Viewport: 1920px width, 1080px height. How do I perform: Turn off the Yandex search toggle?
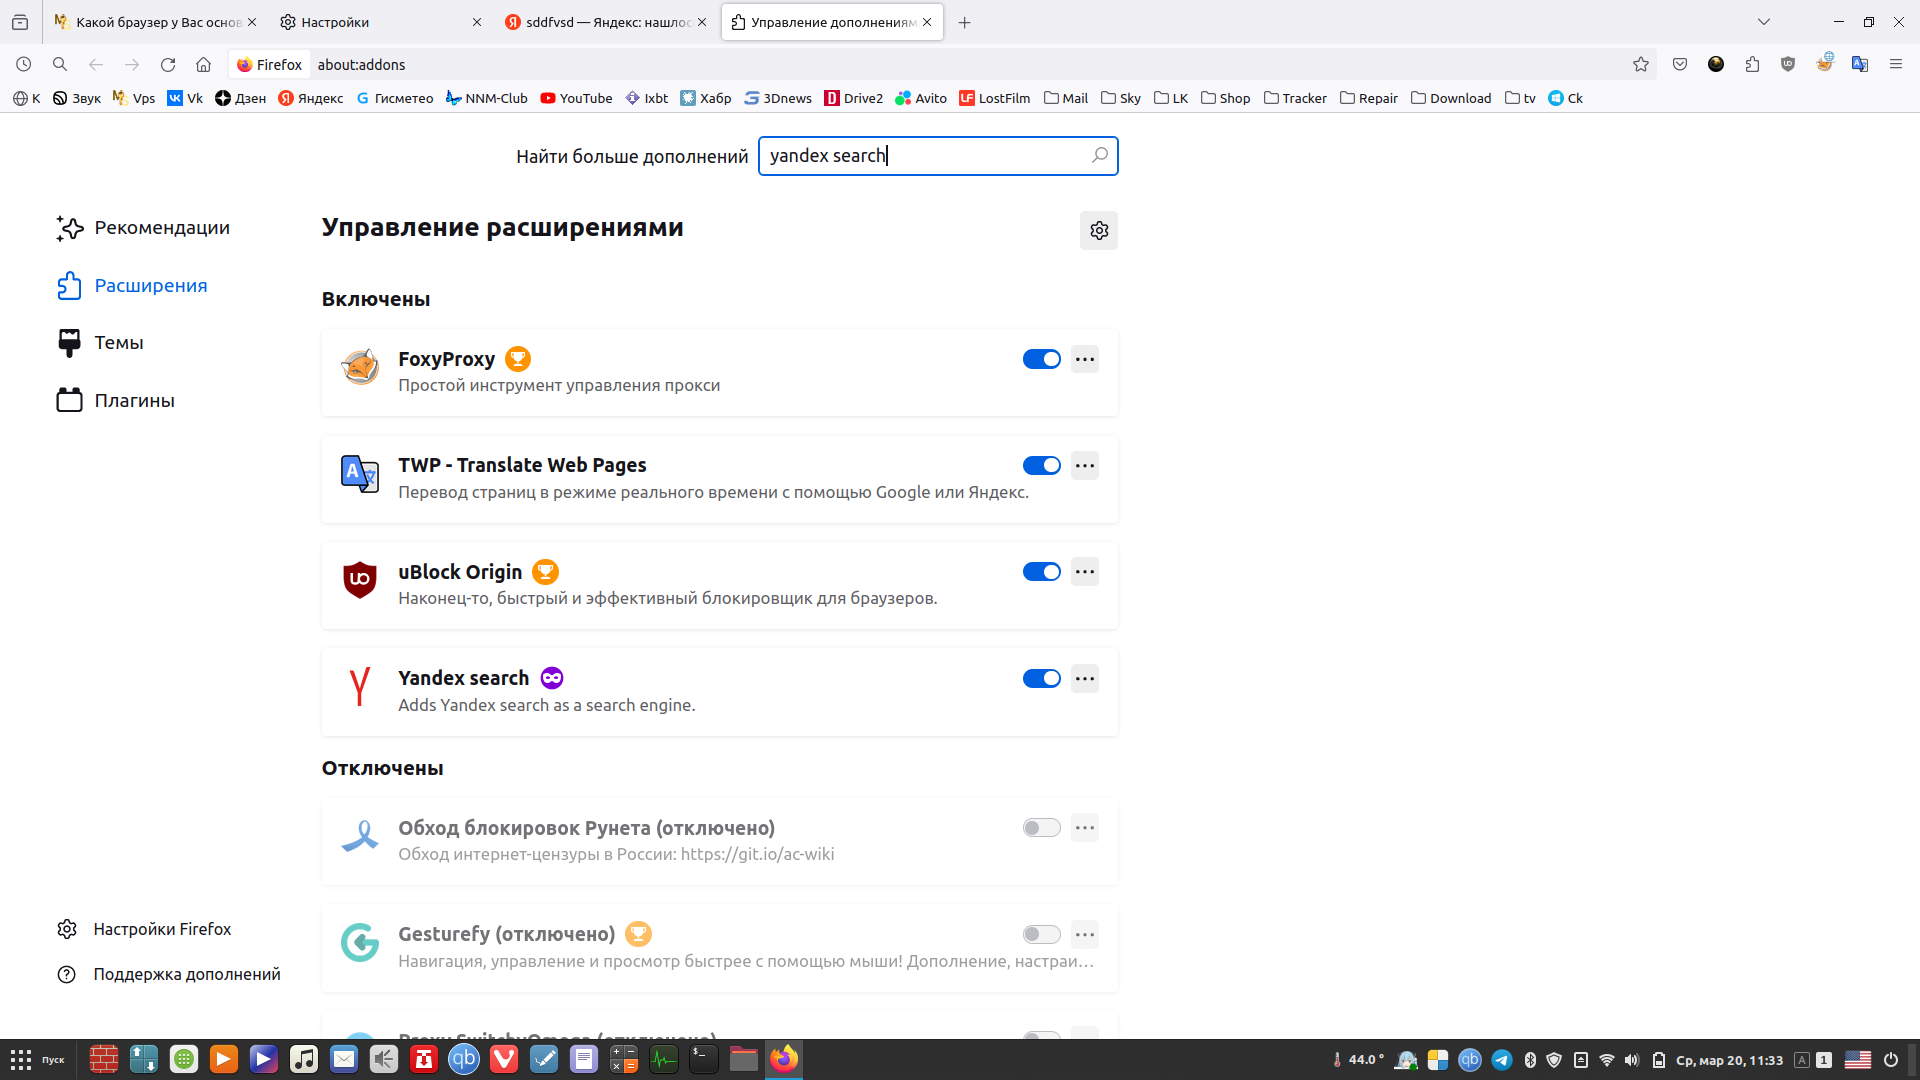click(1042, 679)
